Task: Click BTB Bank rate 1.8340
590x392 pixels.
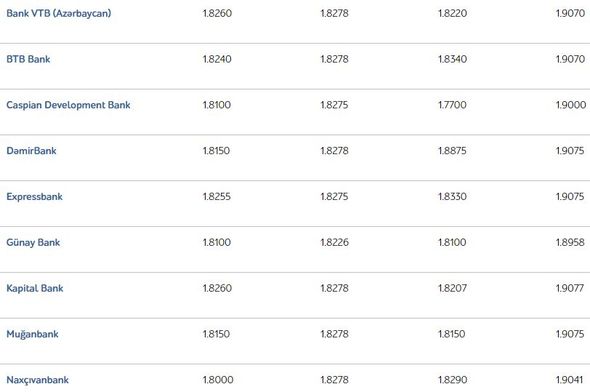Action: 452,59
